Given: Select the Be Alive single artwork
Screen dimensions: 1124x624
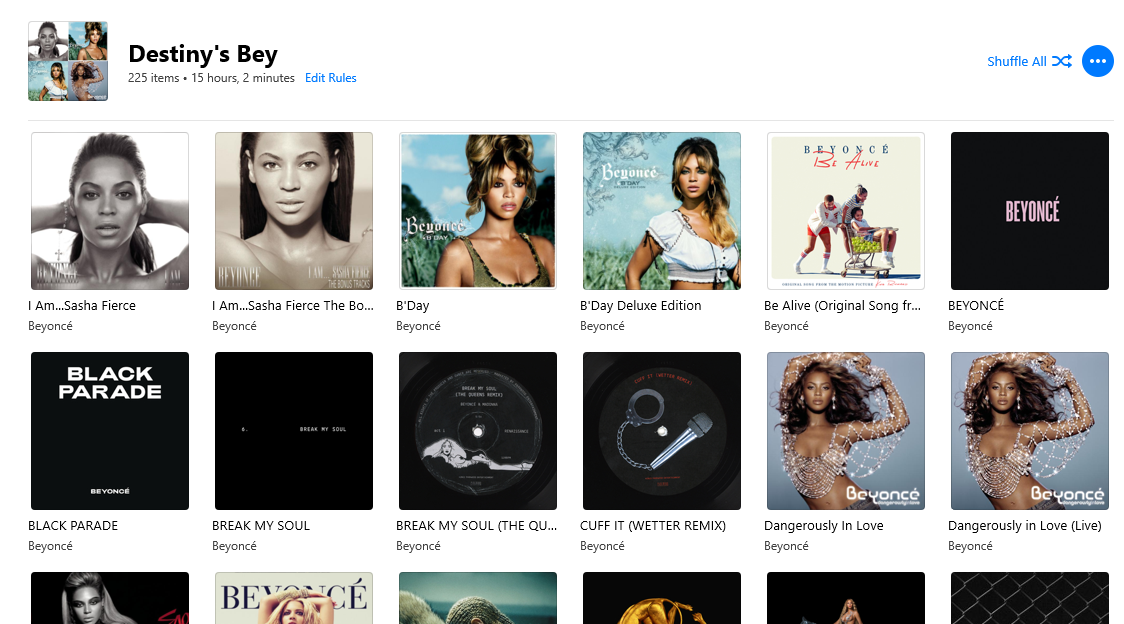Looking at the screenshot, I should [846, 211].
